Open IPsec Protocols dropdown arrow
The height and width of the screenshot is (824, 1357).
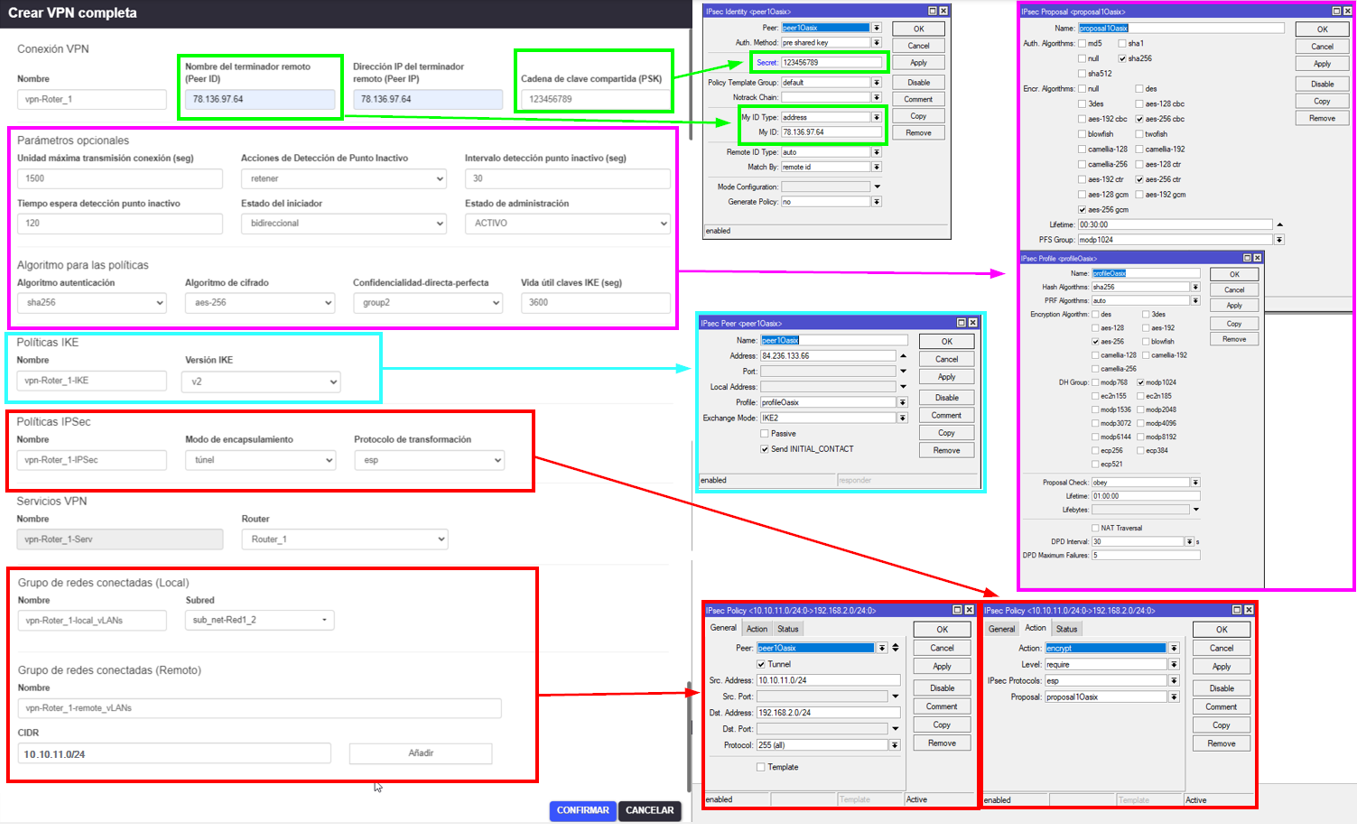(x=1173, y=680)
